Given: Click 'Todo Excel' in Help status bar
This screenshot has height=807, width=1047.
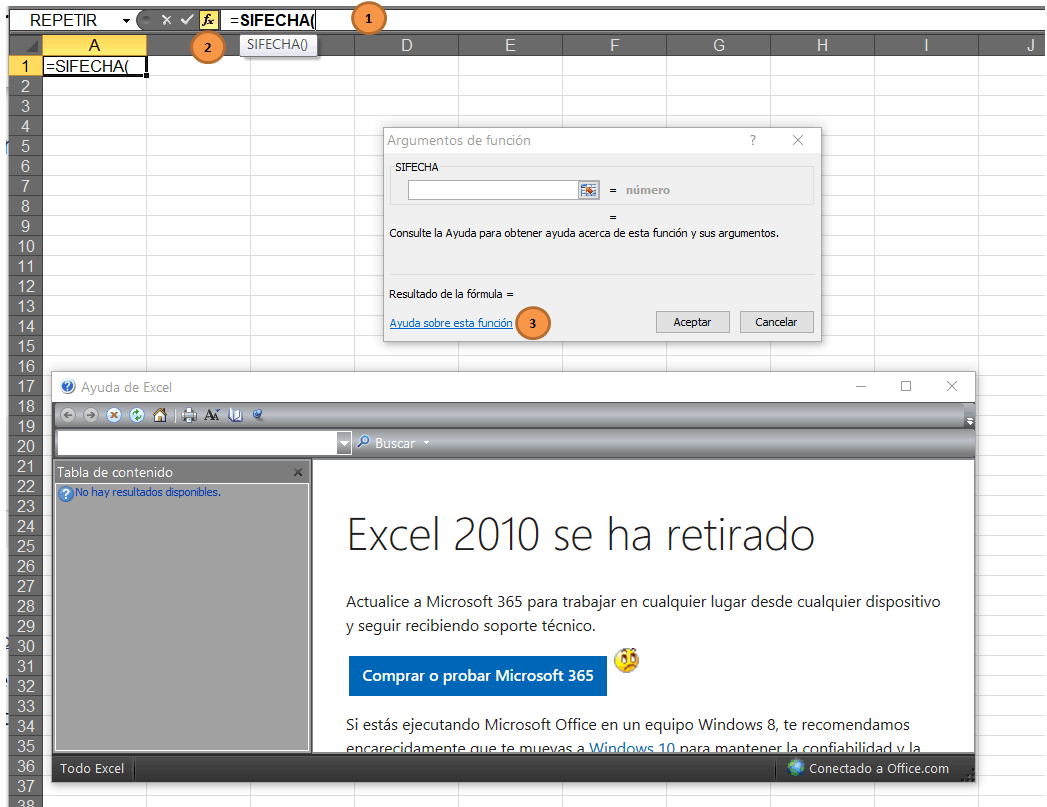Looking at the screenshot, I should coord(92,768).
